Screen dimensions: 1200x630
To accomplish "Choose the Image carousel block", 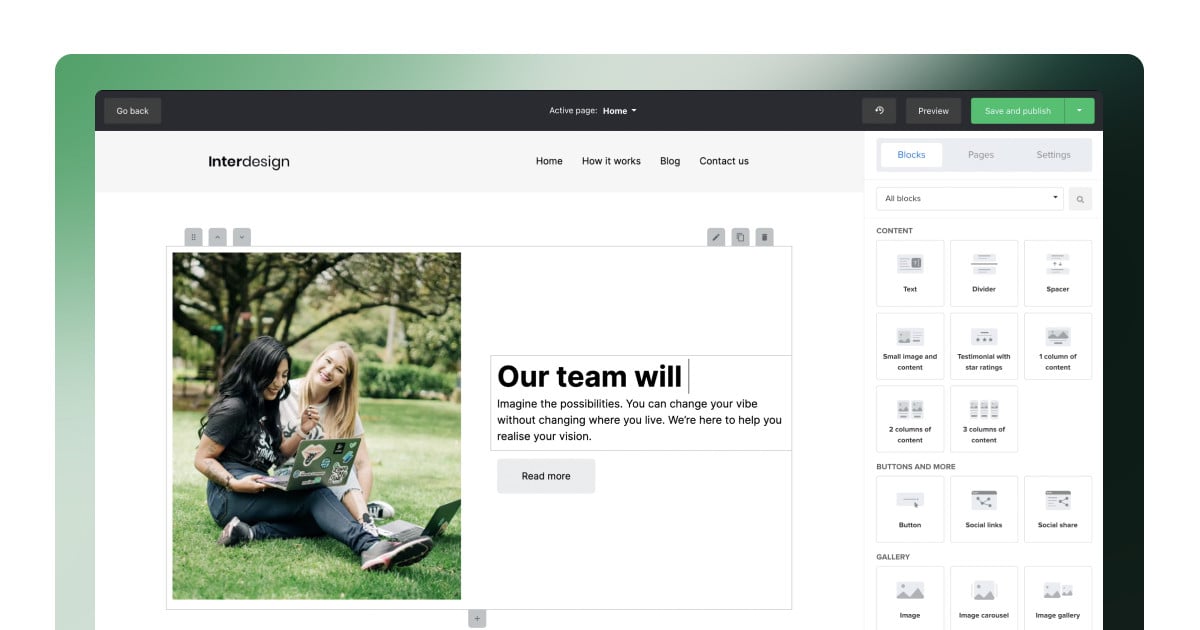I will point(984,598).
